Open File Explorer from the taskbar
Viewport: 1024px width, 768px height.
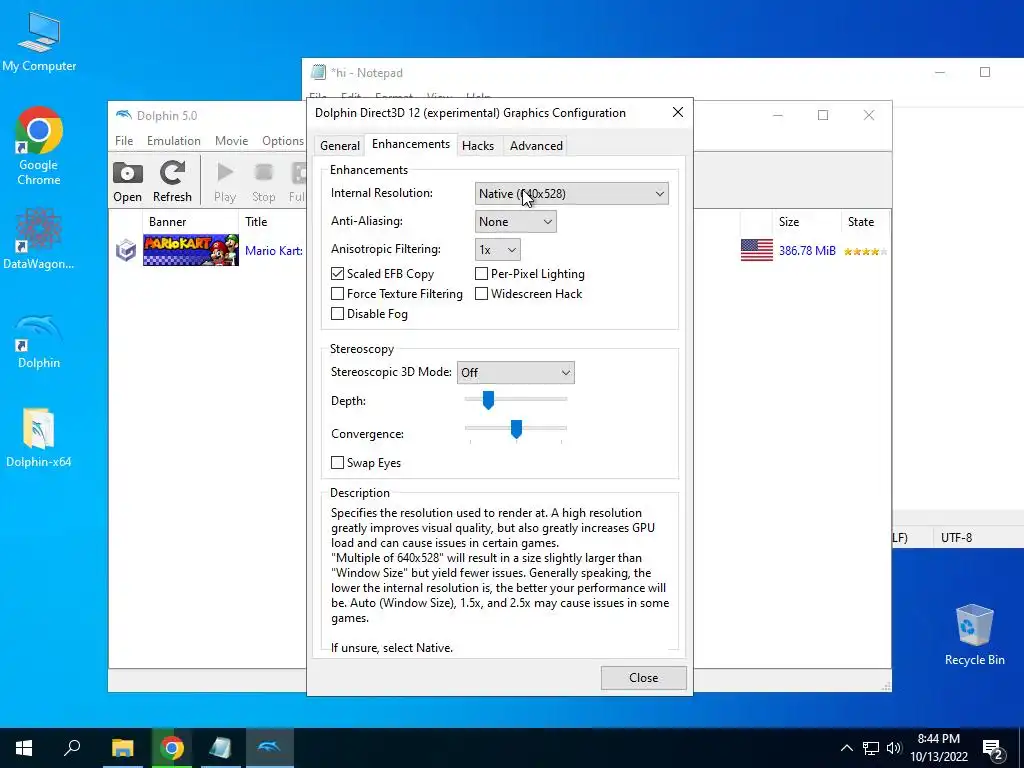click(122, 748)
